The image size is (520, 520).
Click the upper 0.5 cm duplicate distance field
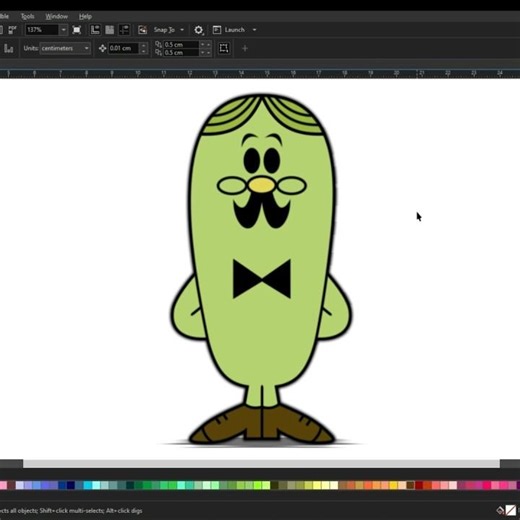181,44
